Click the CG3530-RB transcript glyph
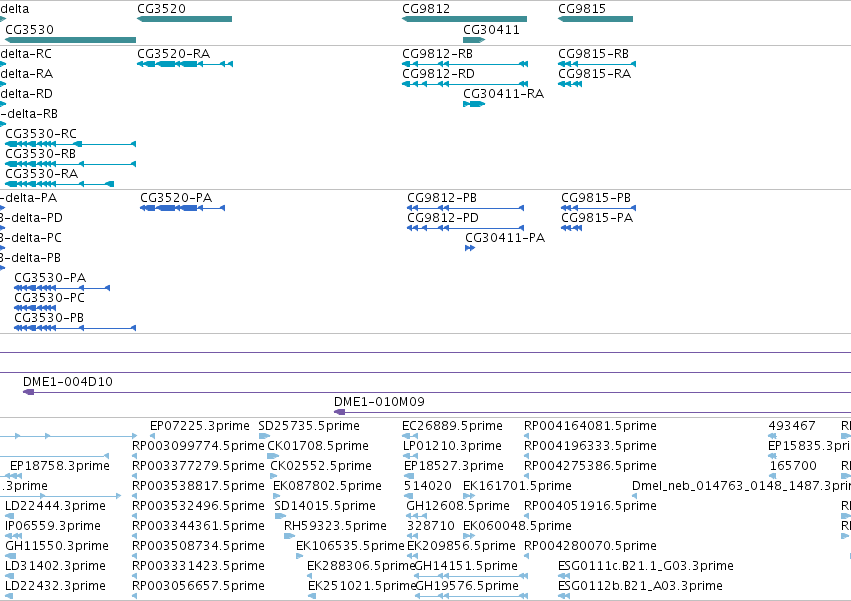Screen dimensions: 851x601 (71, 164)
